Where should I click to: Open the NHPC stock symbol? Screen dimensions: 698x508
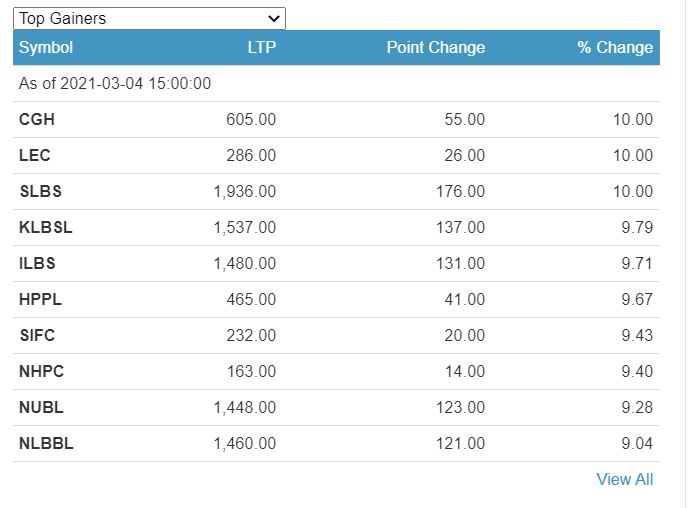pyautogui.click(x=41, y=371)
